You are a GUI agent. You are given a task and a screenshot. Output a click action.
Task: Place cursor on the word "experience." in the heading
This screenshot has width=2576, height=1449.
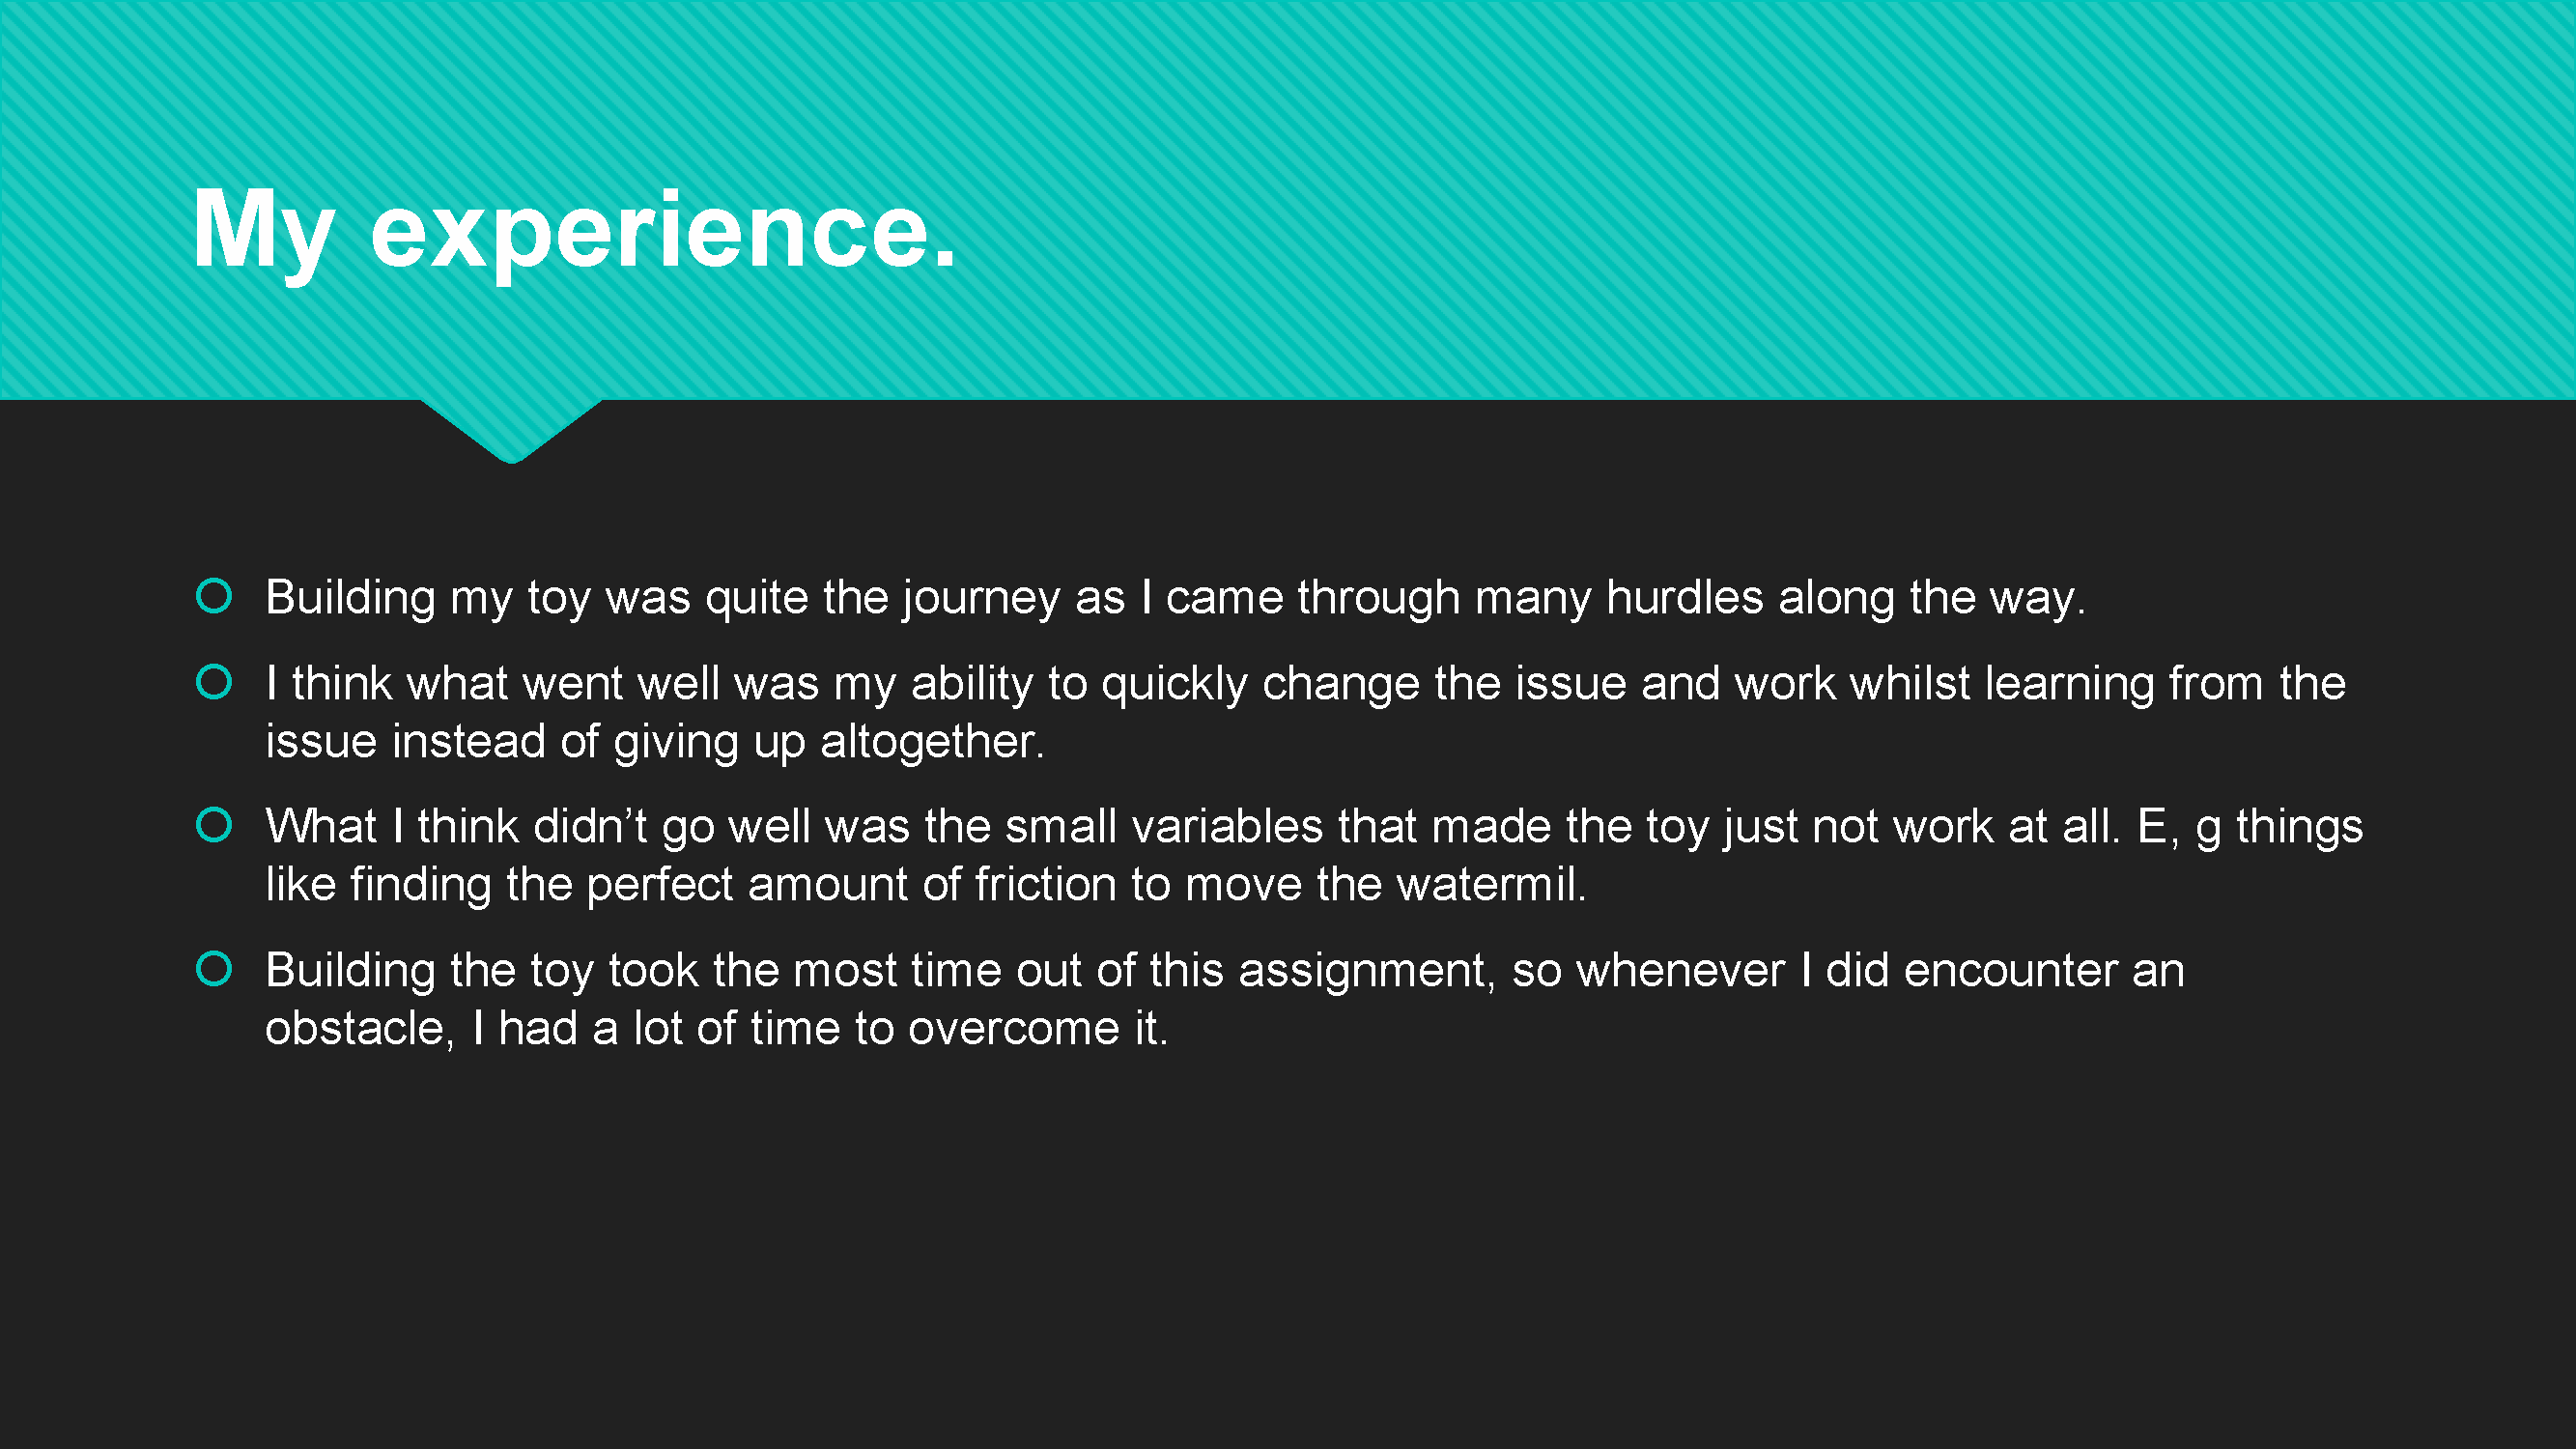click(663, 232)
